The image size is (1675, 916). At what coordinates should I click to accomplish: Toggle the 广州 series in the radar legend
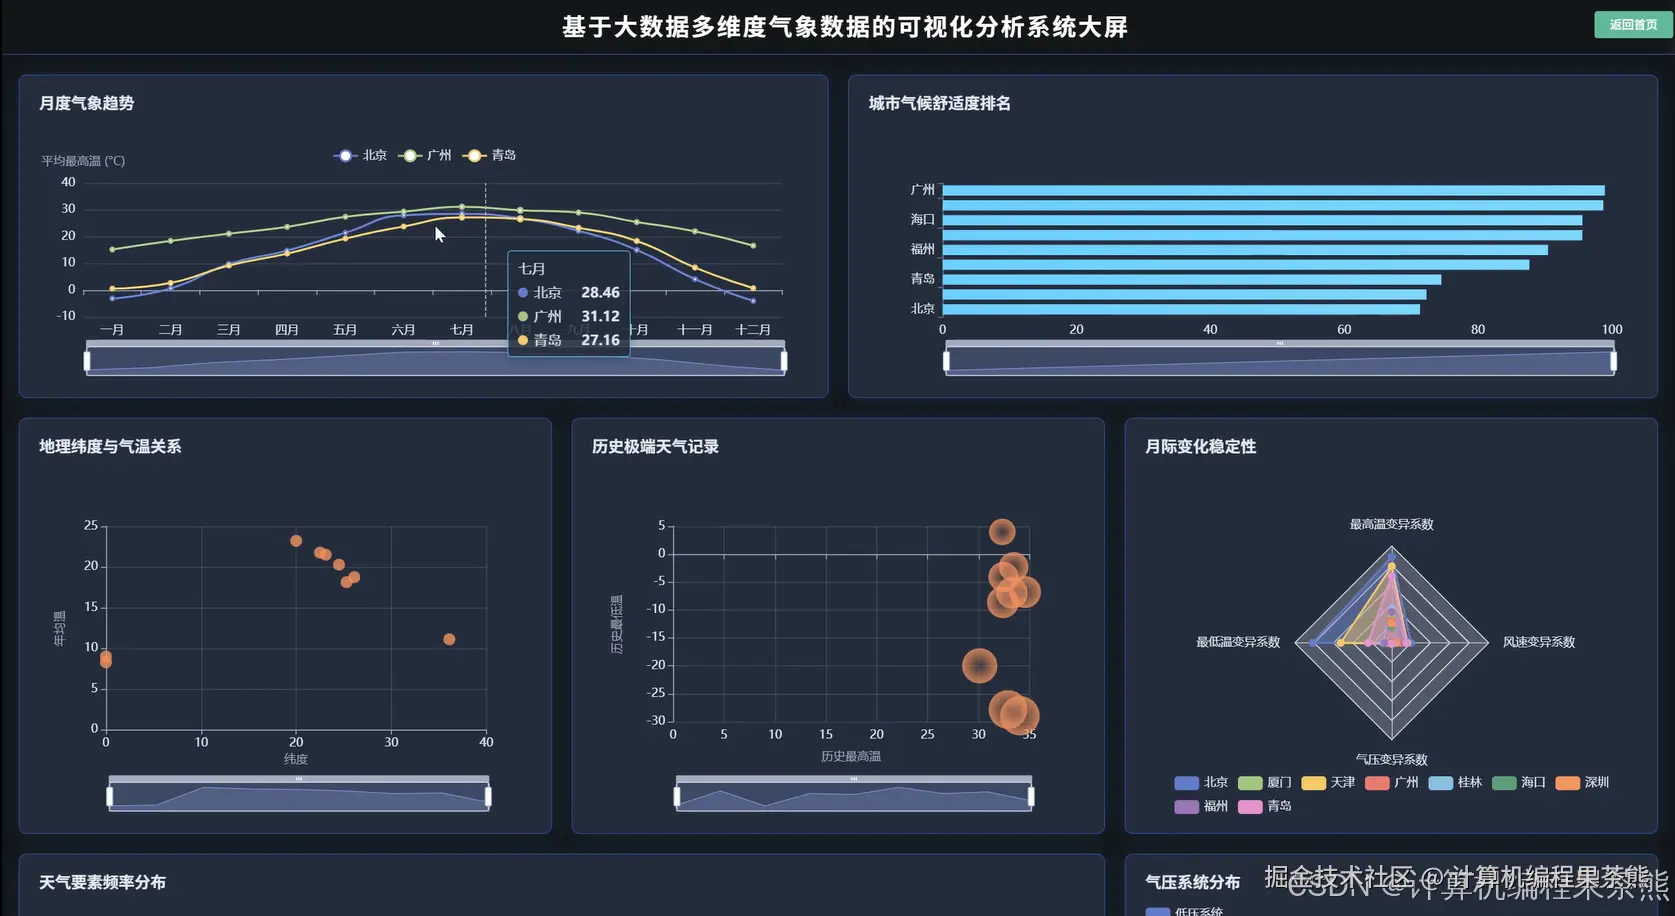(x=1394, y=783)
